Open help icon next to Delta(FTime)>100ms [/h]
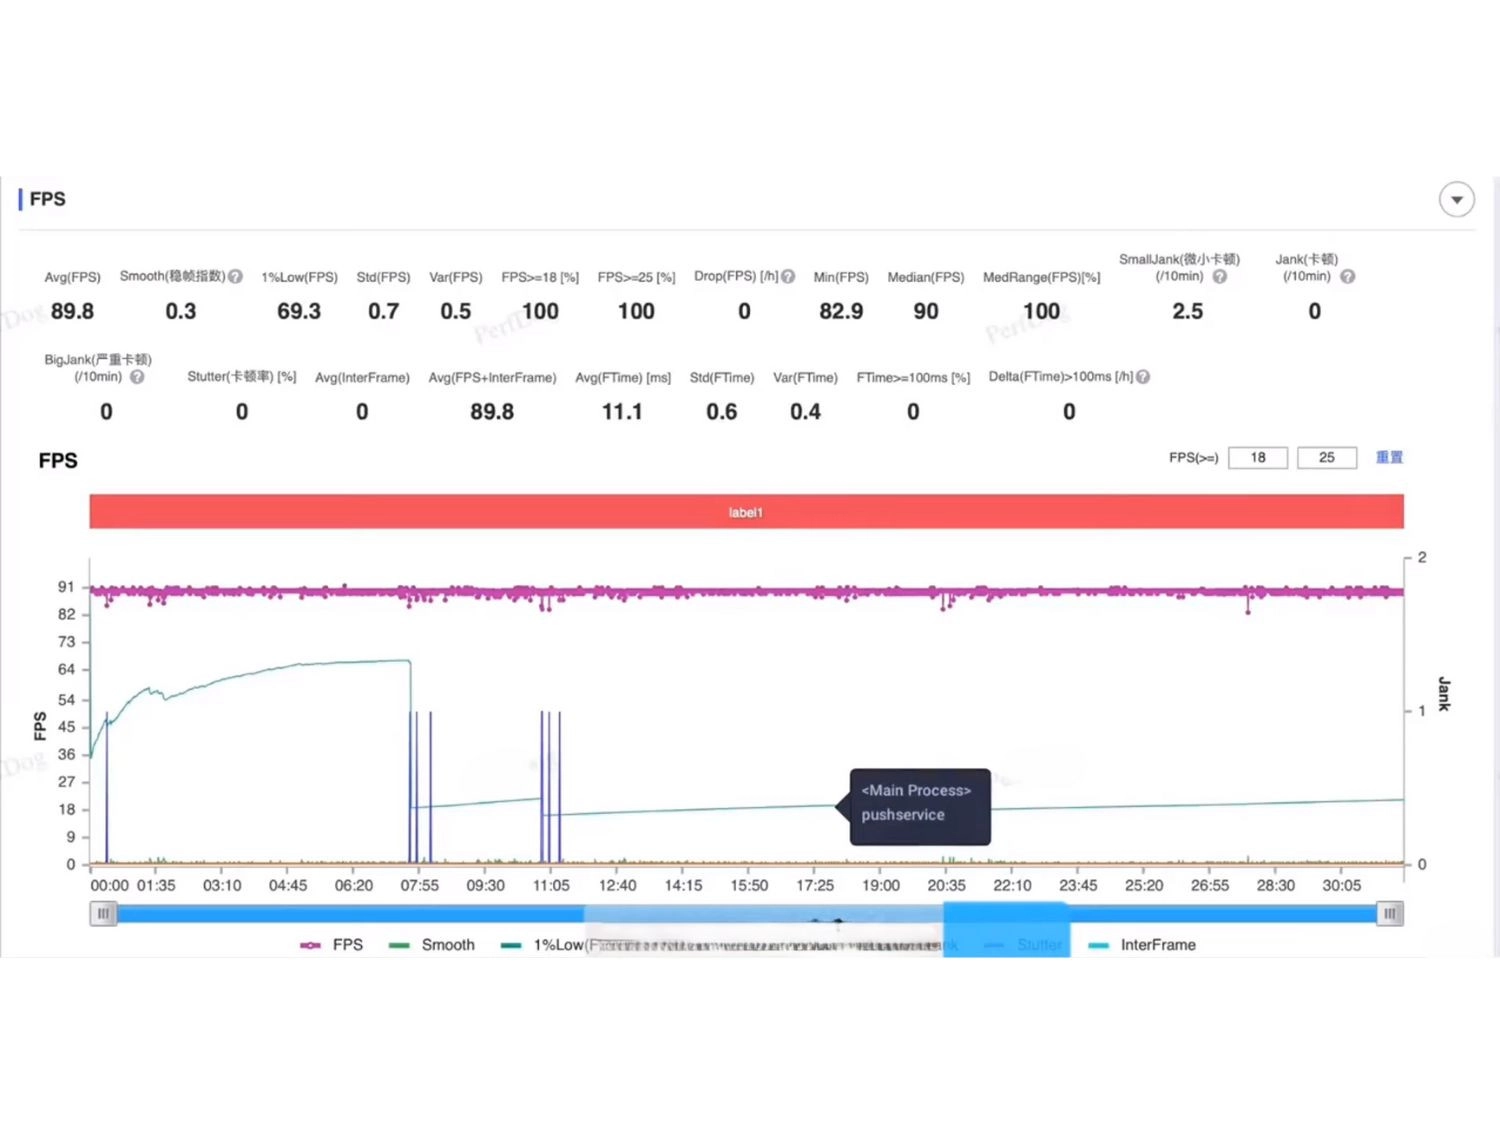This screenshot has height=1126, width=1500. [x=1143, y=377]
